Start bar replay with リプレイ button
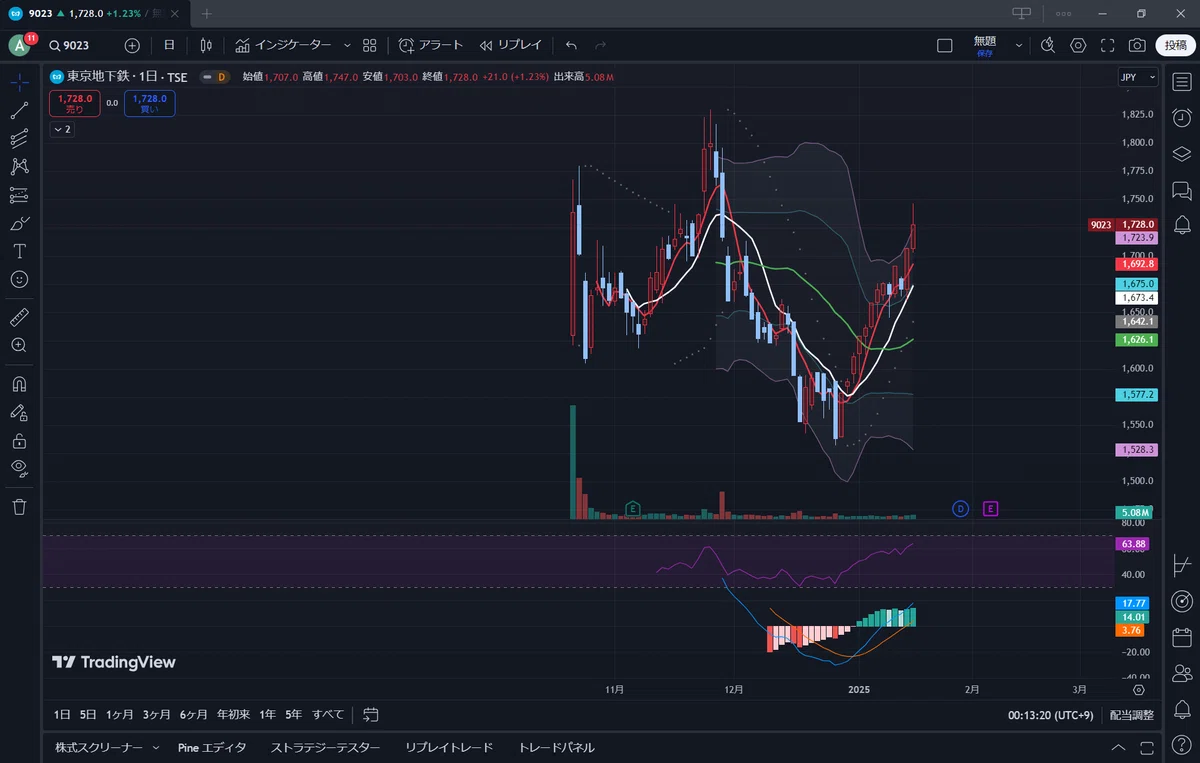 (510, 45)
